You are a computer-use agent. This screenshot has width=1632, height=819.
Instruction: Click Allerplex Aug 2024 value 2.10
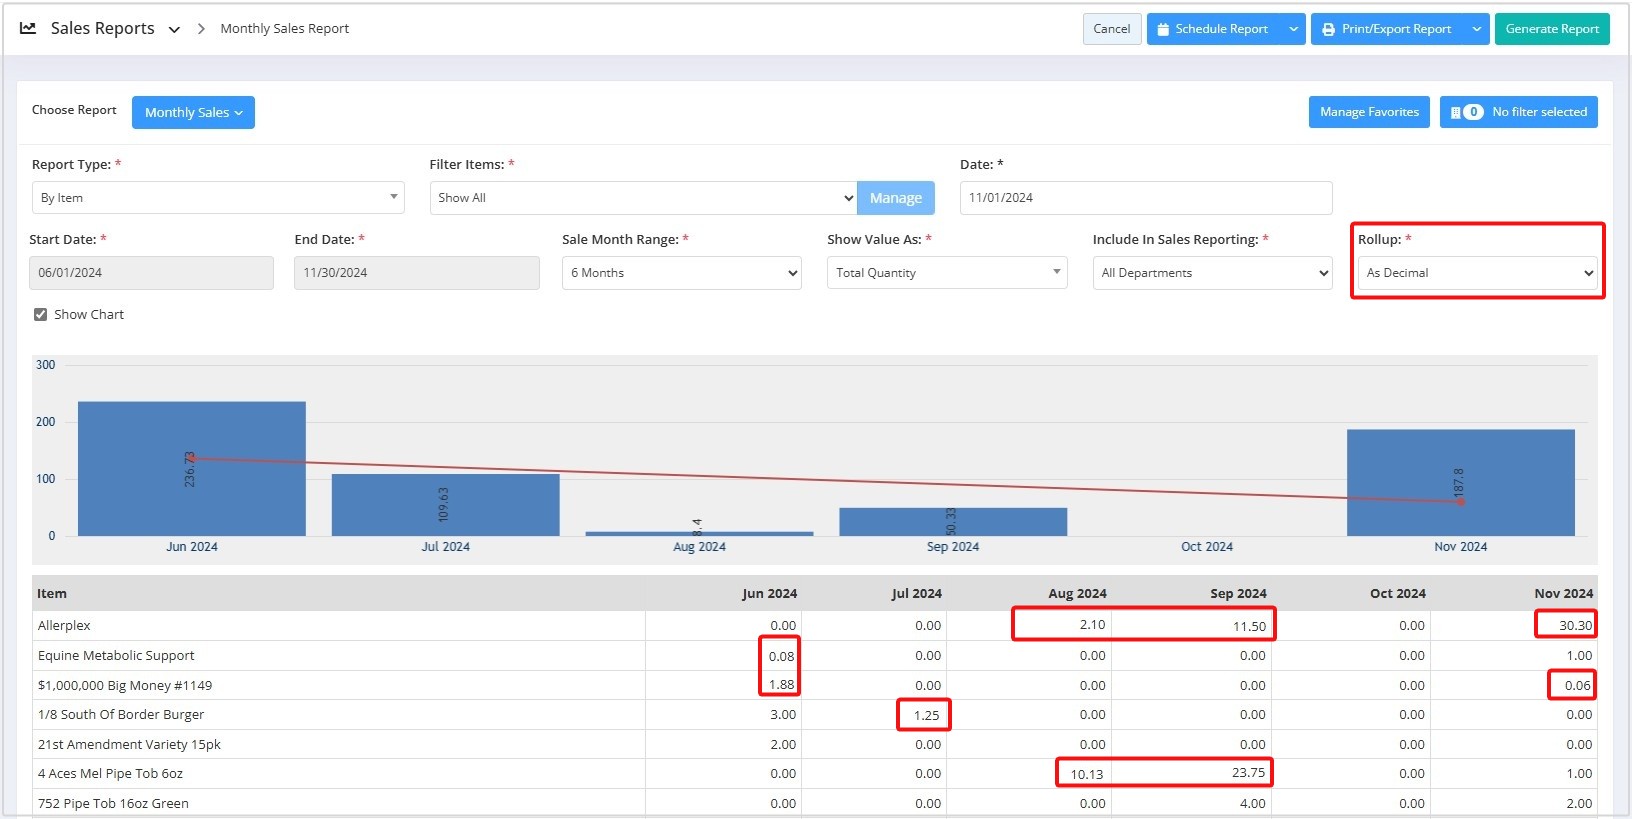(1092, 625)
